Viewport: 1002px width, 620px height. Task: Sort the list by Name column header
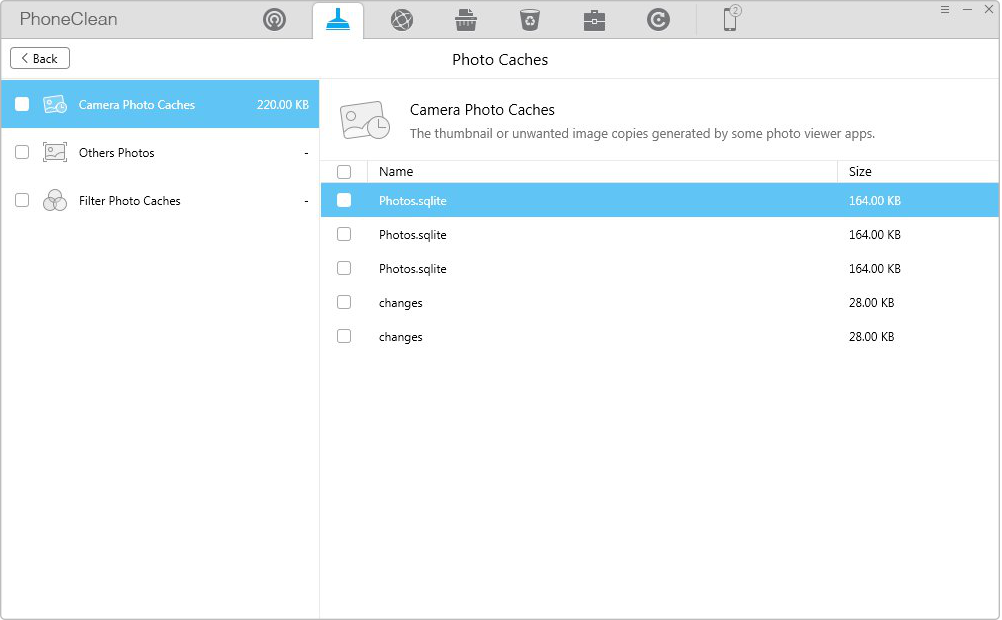coord(396,172)
